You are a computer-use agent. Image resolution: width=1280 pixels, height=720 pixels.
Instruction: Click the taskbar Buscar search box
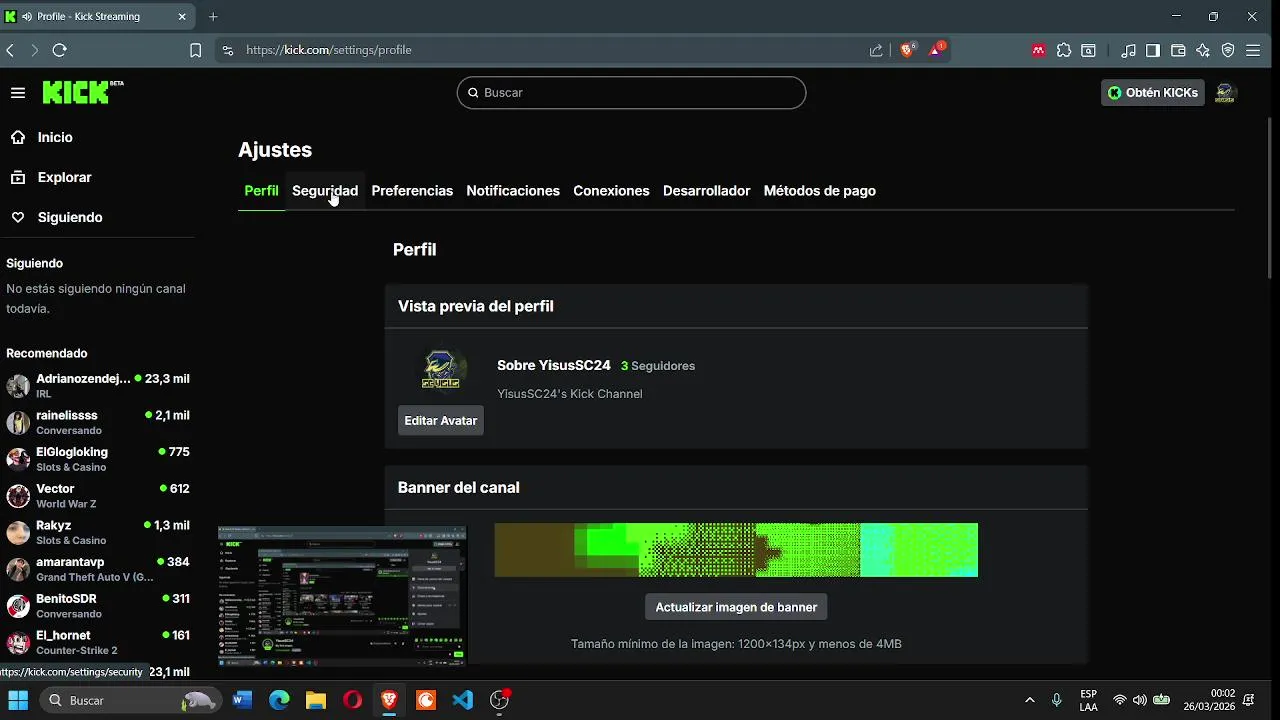[x=130, y=700]
